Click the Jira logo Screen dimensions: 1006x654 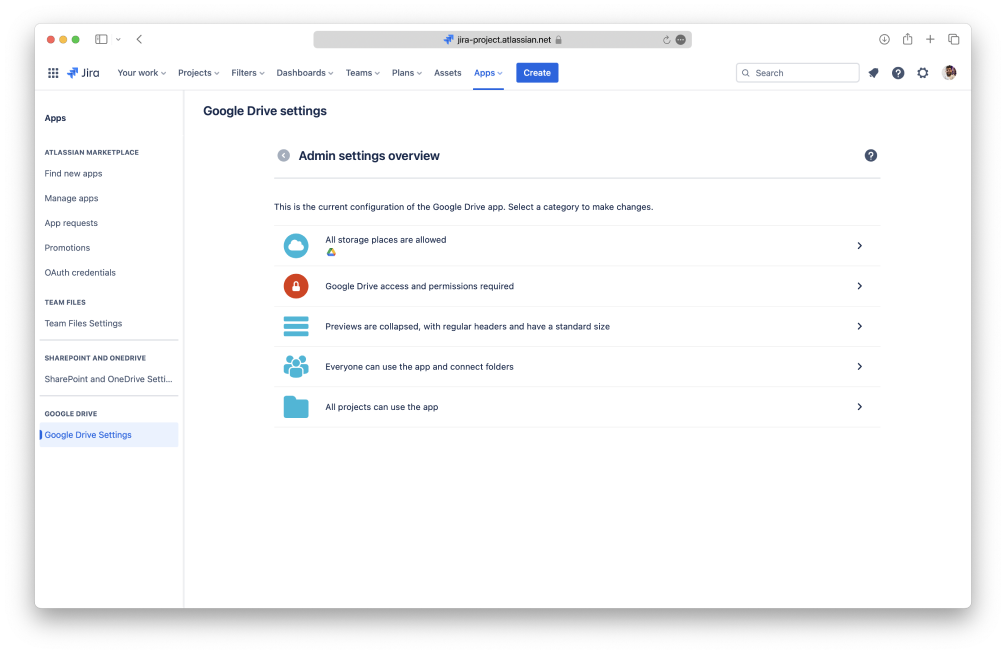(83, 73)
